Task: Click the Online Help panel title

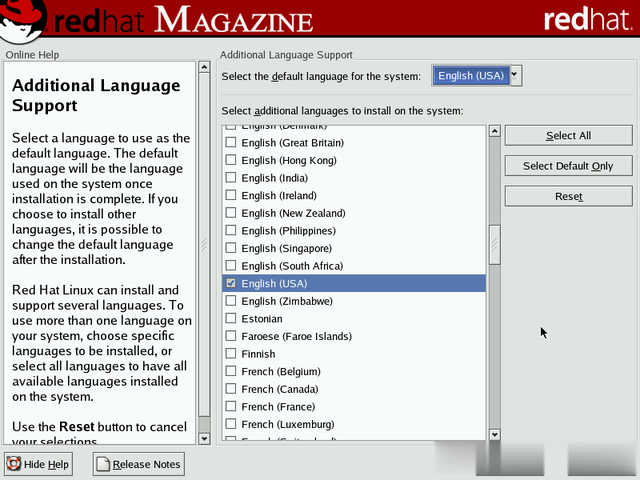Action: tap(32, 55)
